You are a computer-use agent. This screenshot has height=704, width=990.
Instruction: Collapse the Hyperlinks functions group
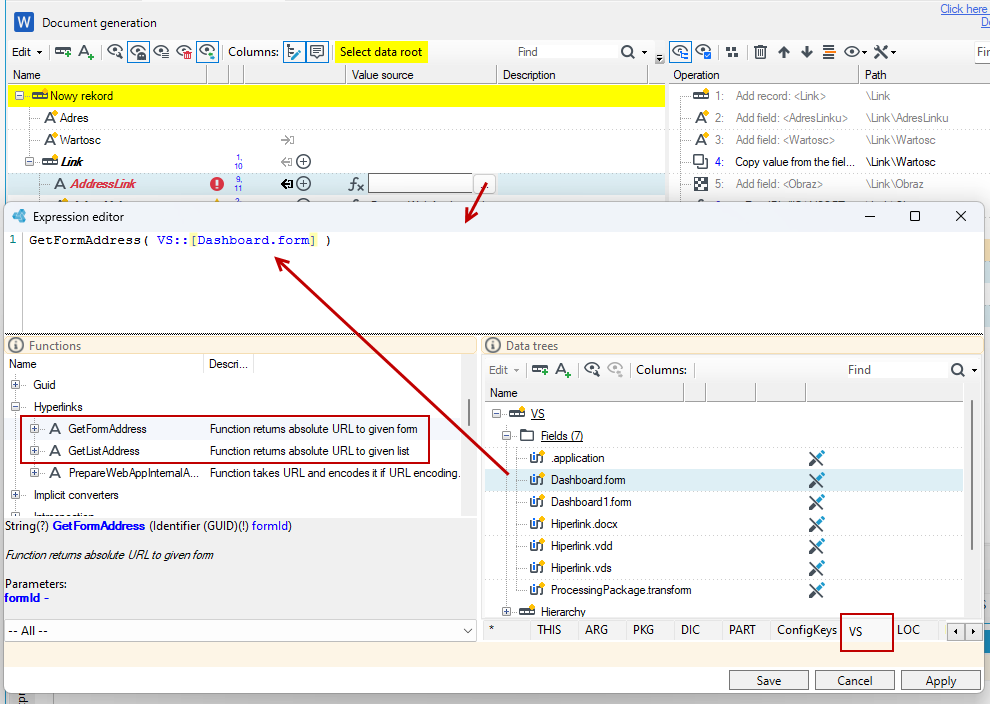click(x=15, y=407)
